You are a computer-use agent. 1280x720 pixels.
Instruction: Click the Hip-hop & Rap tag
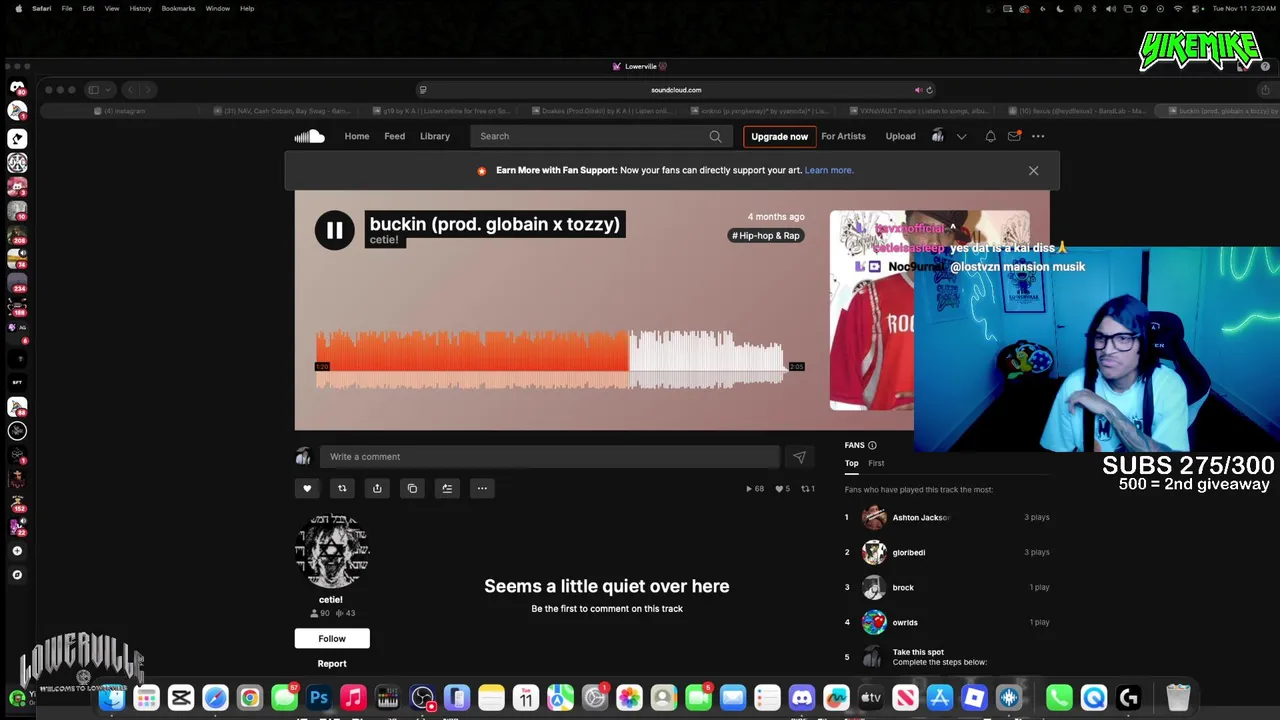[x=766, y=236]
